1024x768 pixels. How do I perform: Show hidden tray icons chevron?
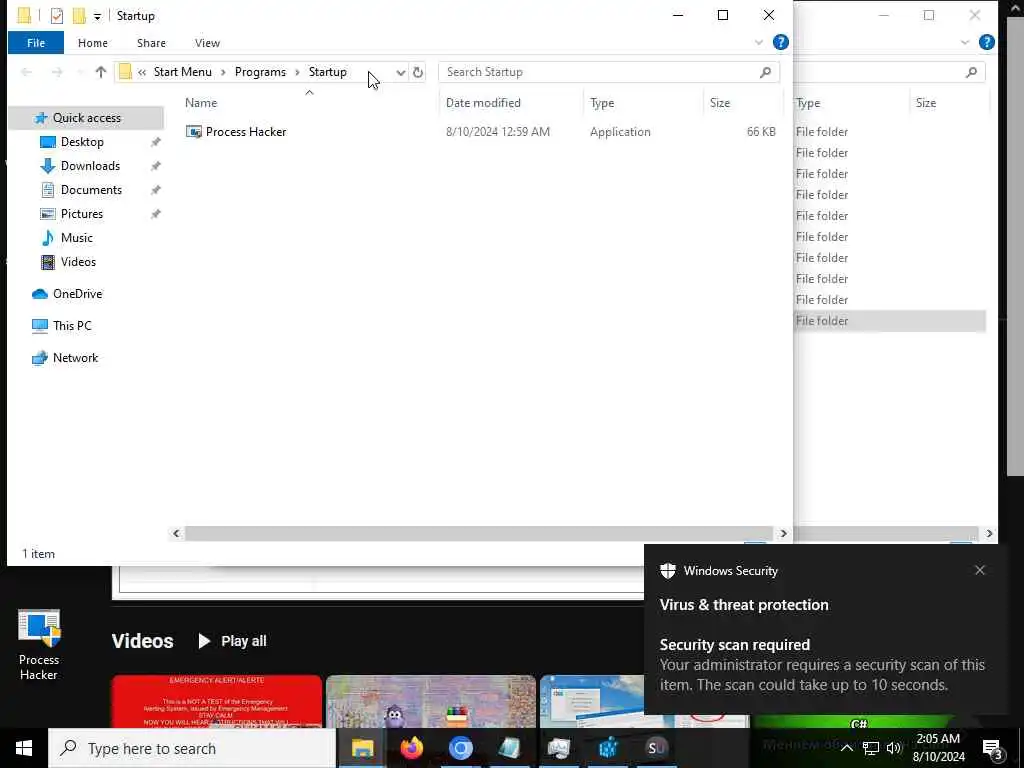(846, 748)
